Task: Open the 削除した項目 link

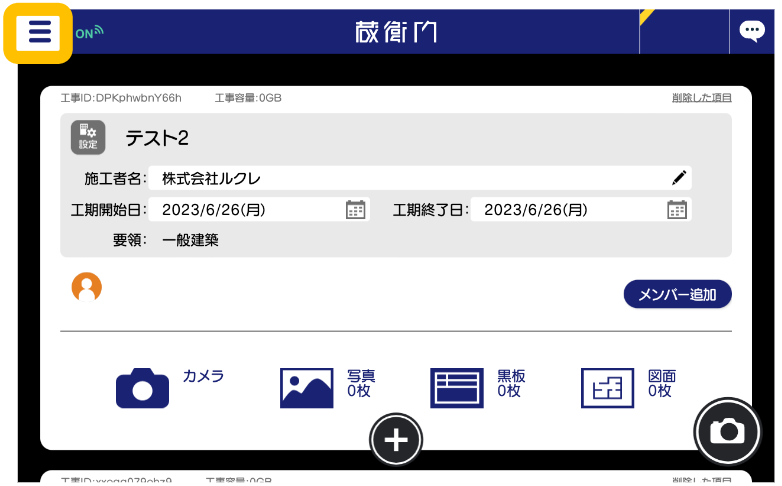Action: point(702,98)
